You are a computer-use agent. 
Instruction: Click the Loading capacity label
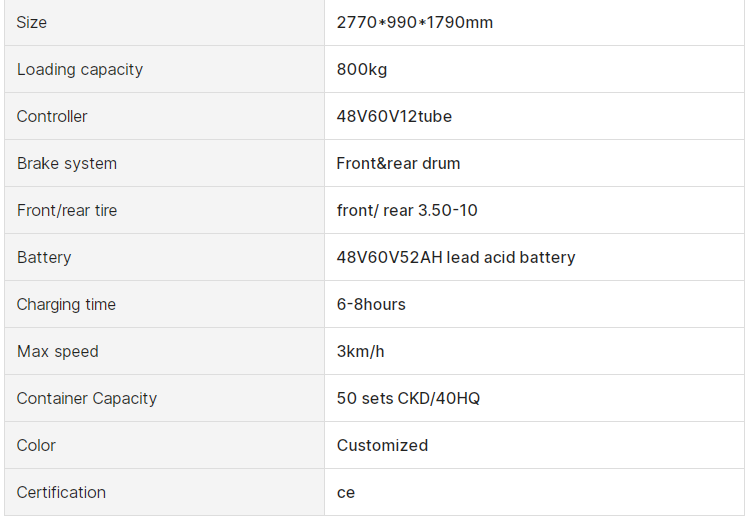pyautogui.click(x=80, y=70)
